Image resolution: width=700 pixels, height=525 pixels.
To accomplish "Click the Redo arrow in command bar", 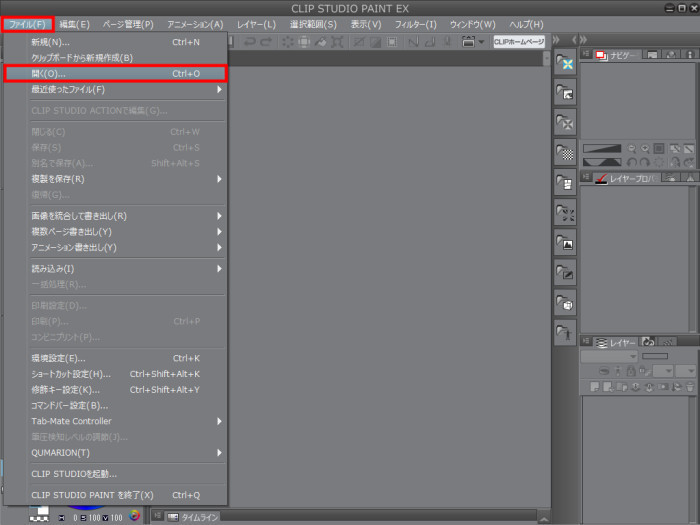I will point(266,42).
